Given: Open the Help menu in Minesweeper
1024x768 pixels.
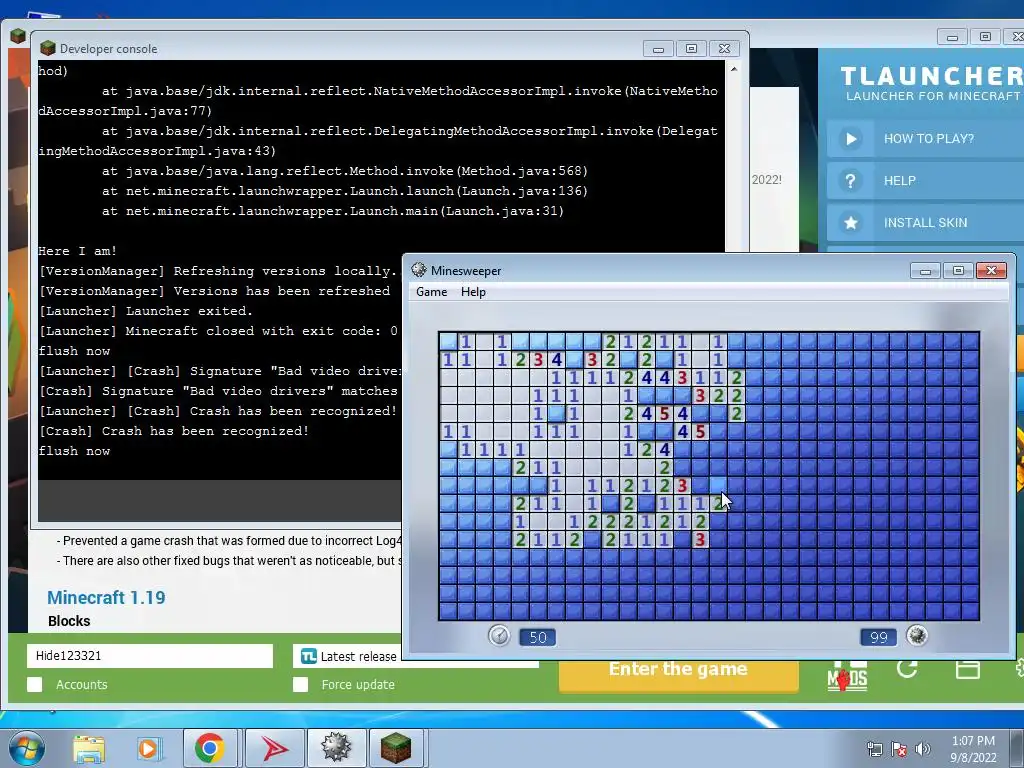Looking at the screenshot, I should (x=473, y=292).
